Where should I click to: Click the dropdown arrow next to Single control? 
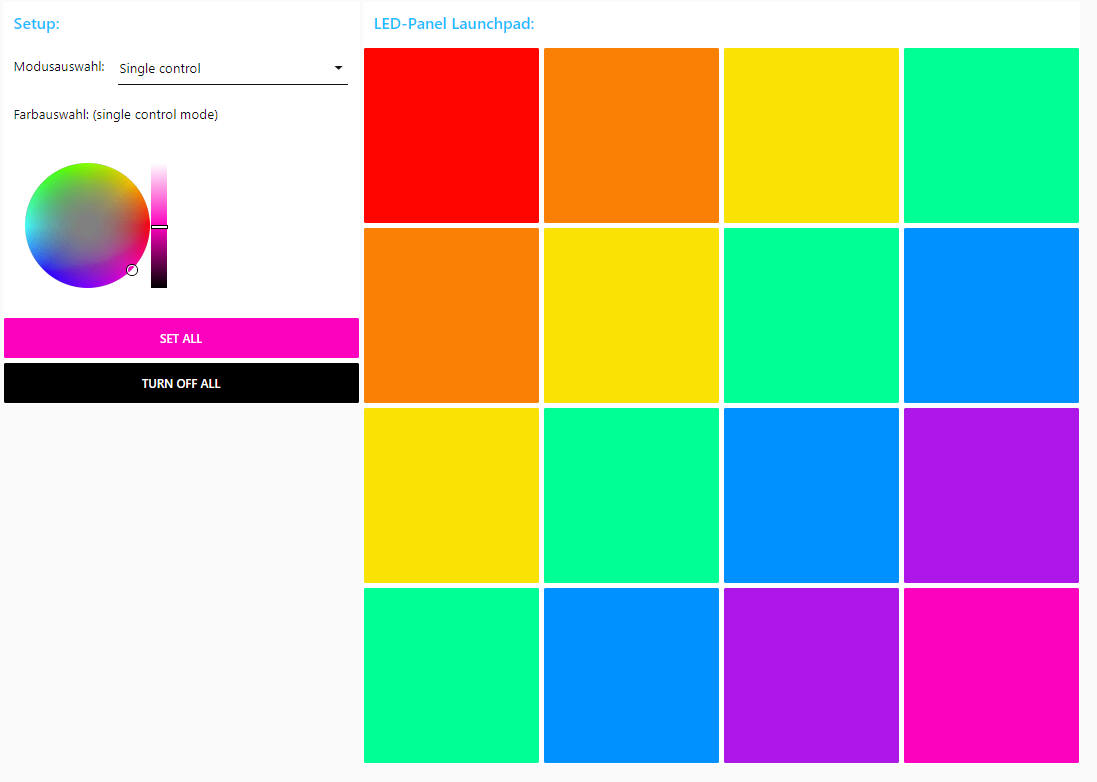coord(338,68)
